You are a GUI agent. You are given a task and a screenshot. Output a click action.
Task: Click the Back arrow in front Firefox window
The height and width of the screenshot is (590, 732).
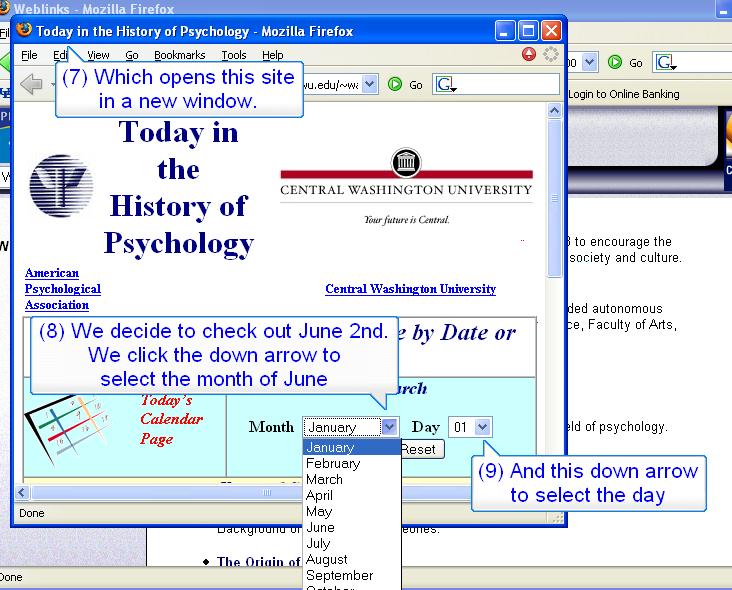[x=32, y=84]
